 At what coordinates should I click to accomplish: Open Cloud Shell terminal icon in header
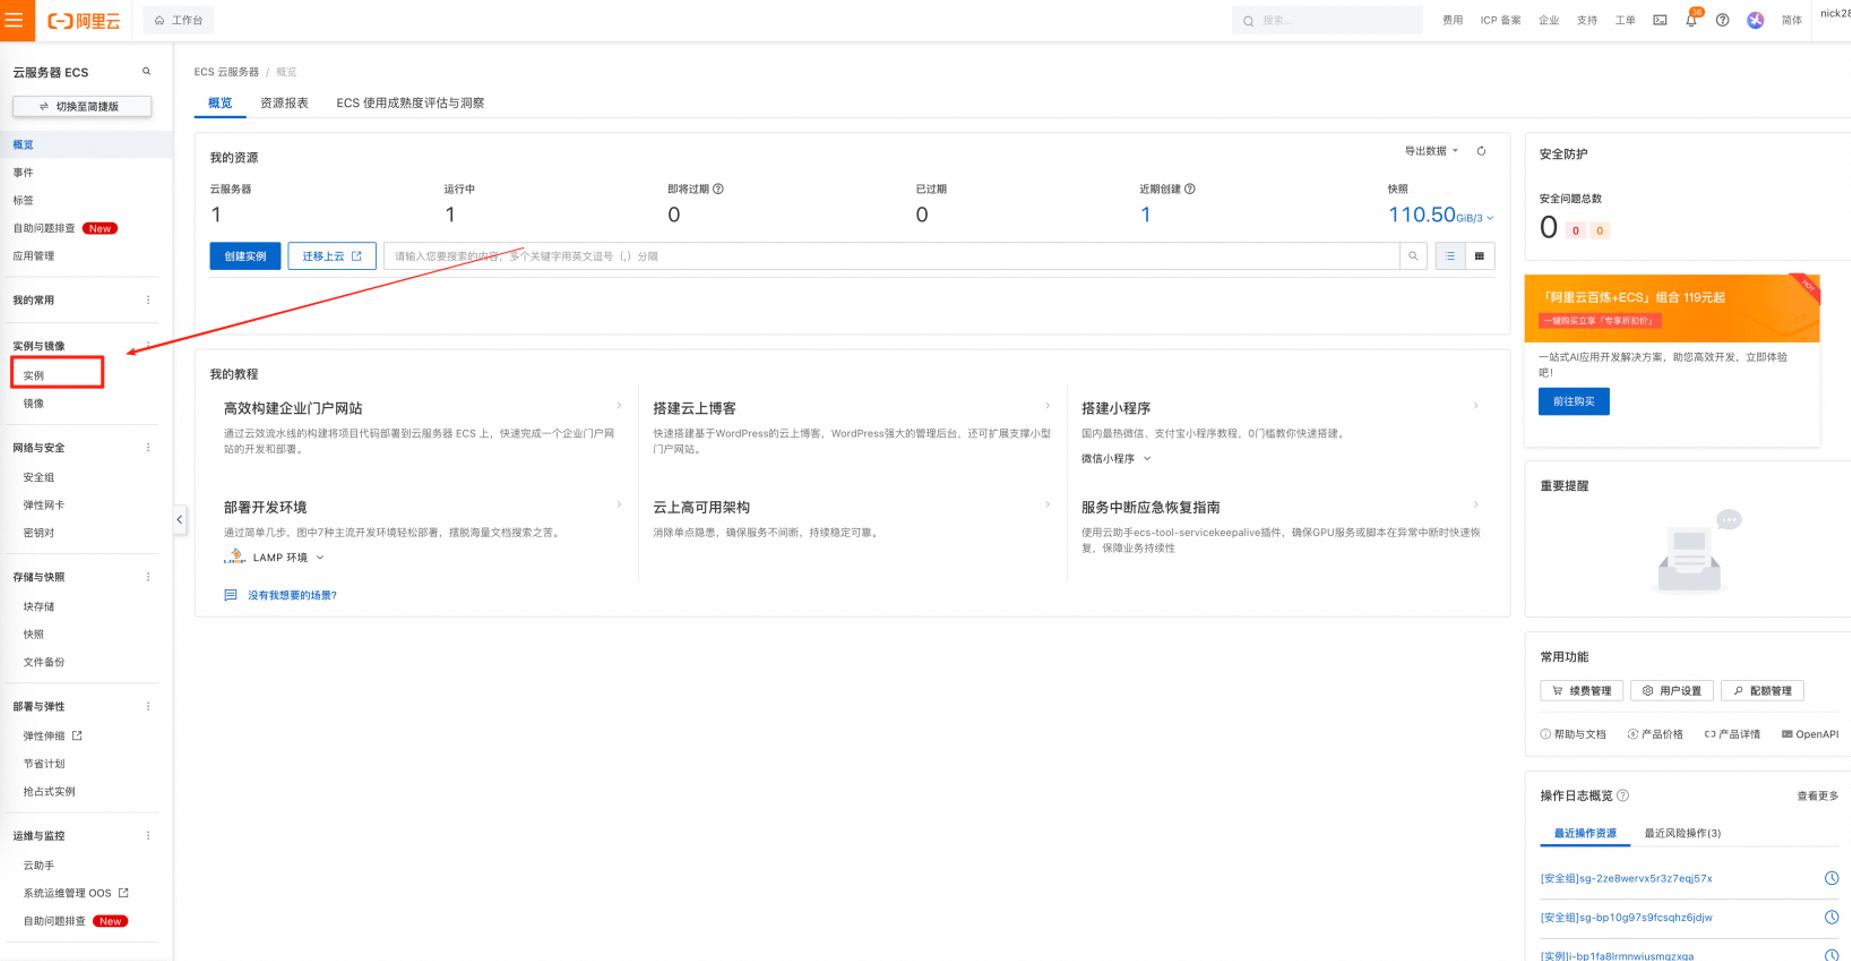click(1660, 20)
